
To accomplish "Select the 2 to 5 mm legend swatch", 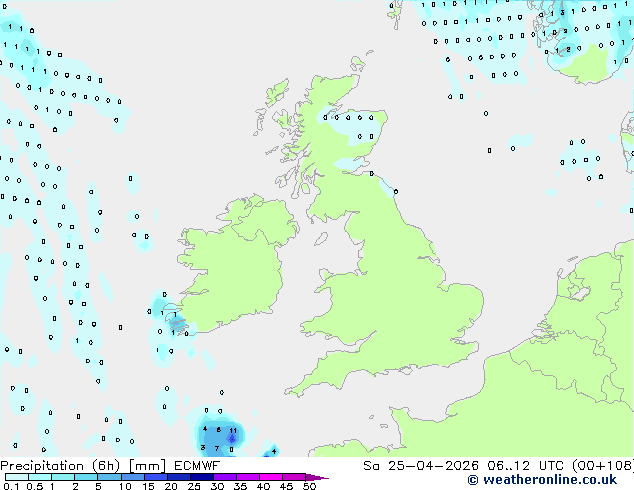I will [86, 477].
